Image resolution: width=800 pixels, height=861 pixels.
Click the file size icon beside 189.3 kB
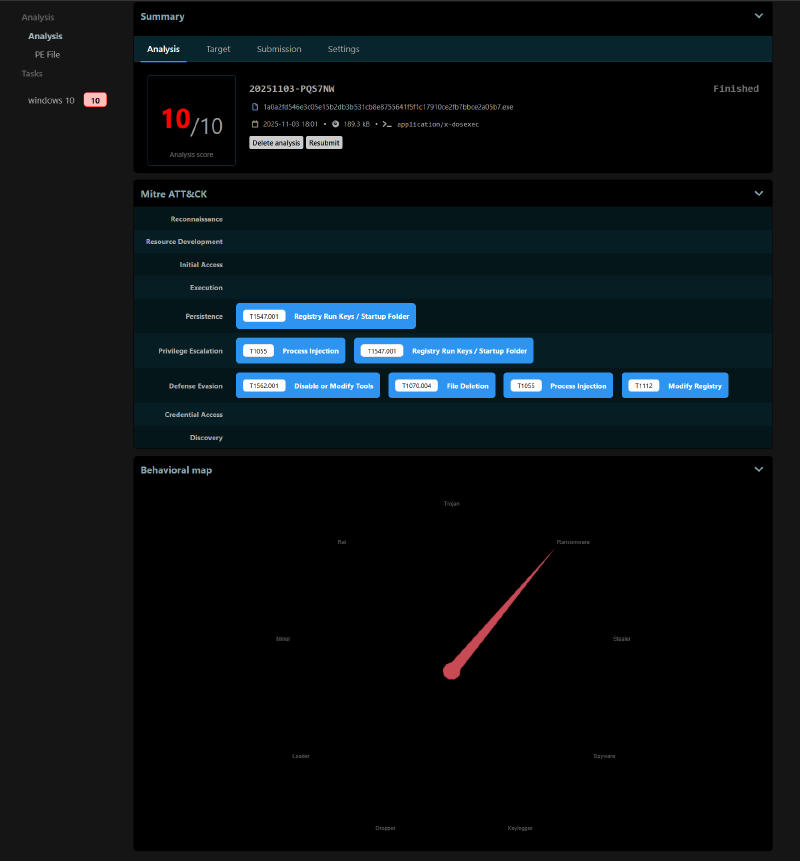tap(335, 124)
